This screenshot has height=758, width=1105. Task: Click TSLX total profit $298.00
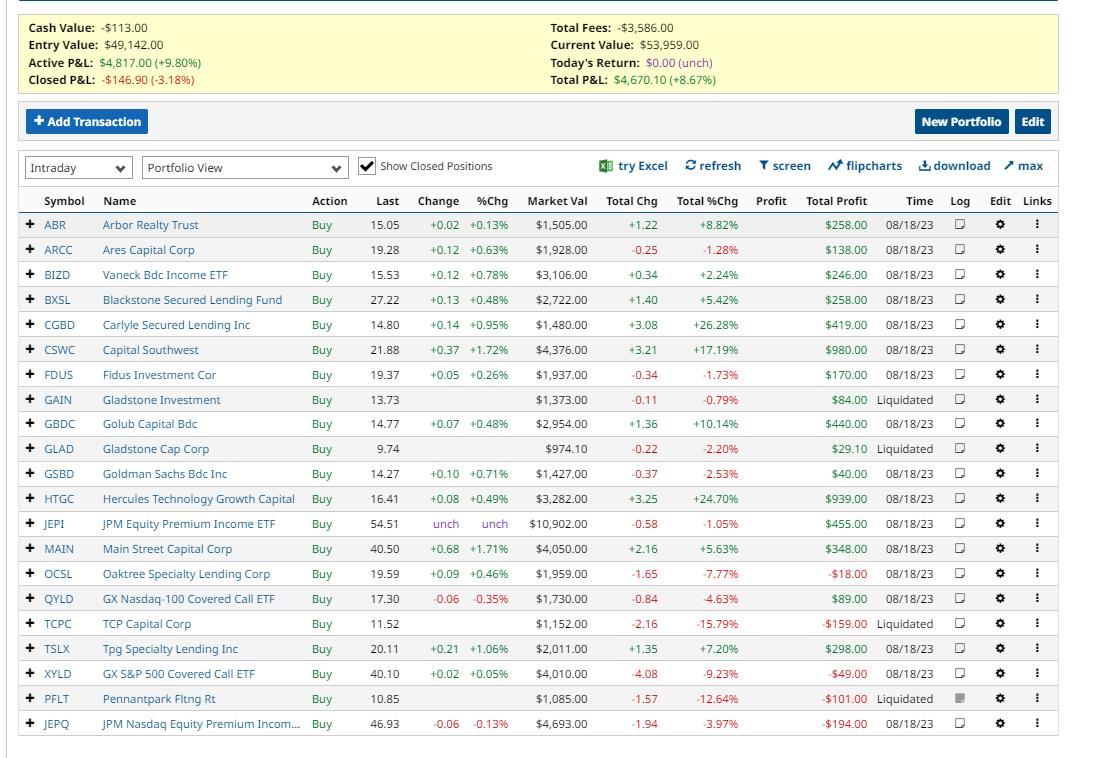[x=846, y=649]
